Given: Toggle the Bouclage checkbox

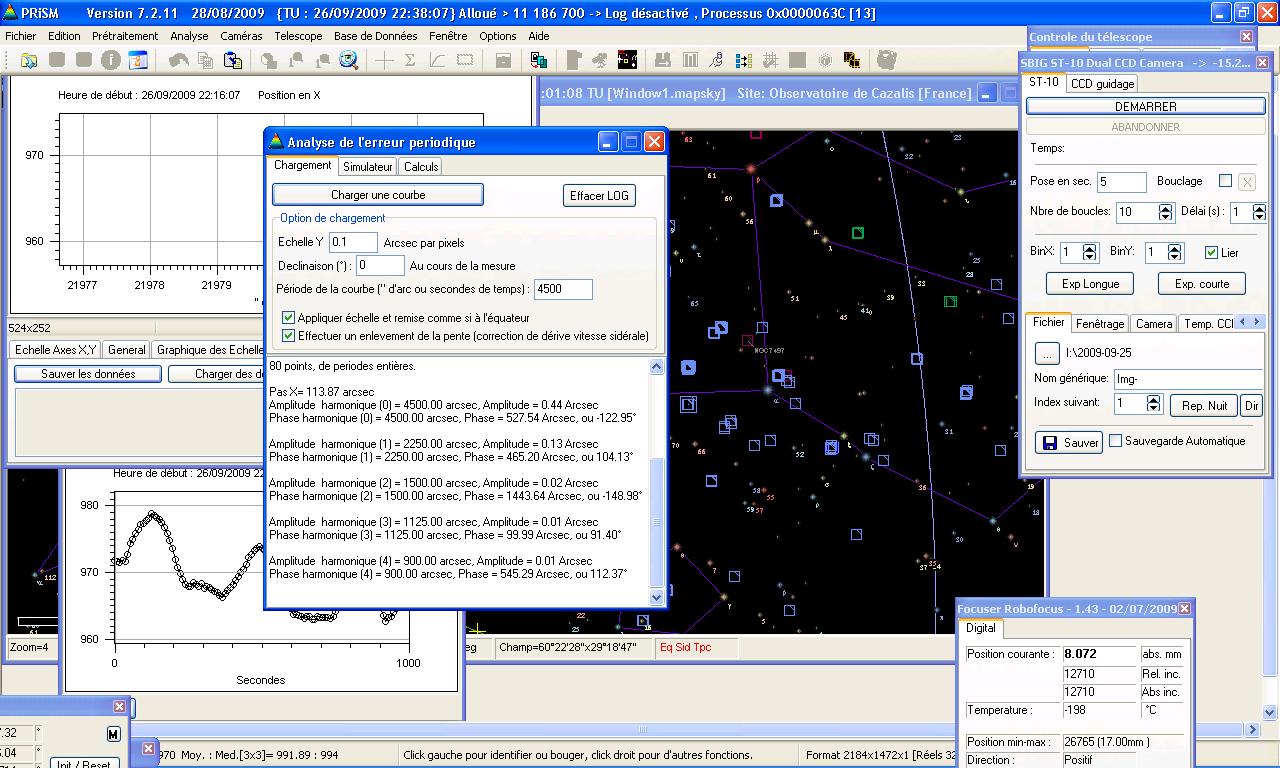Looking at the screenshot, I should click(x=1225, y=181).
